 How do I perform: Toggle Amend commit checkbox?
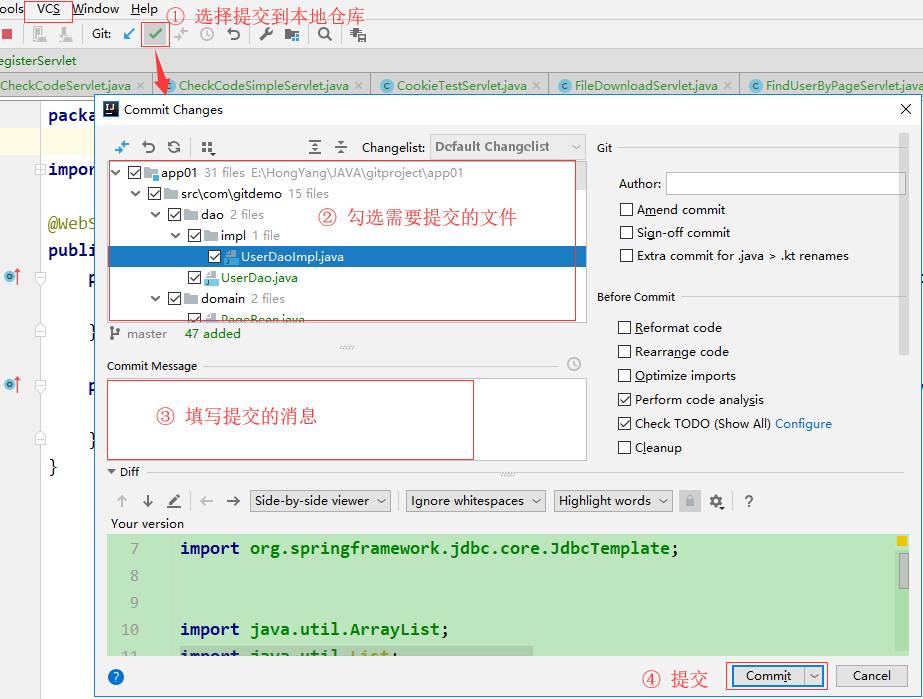626,210
